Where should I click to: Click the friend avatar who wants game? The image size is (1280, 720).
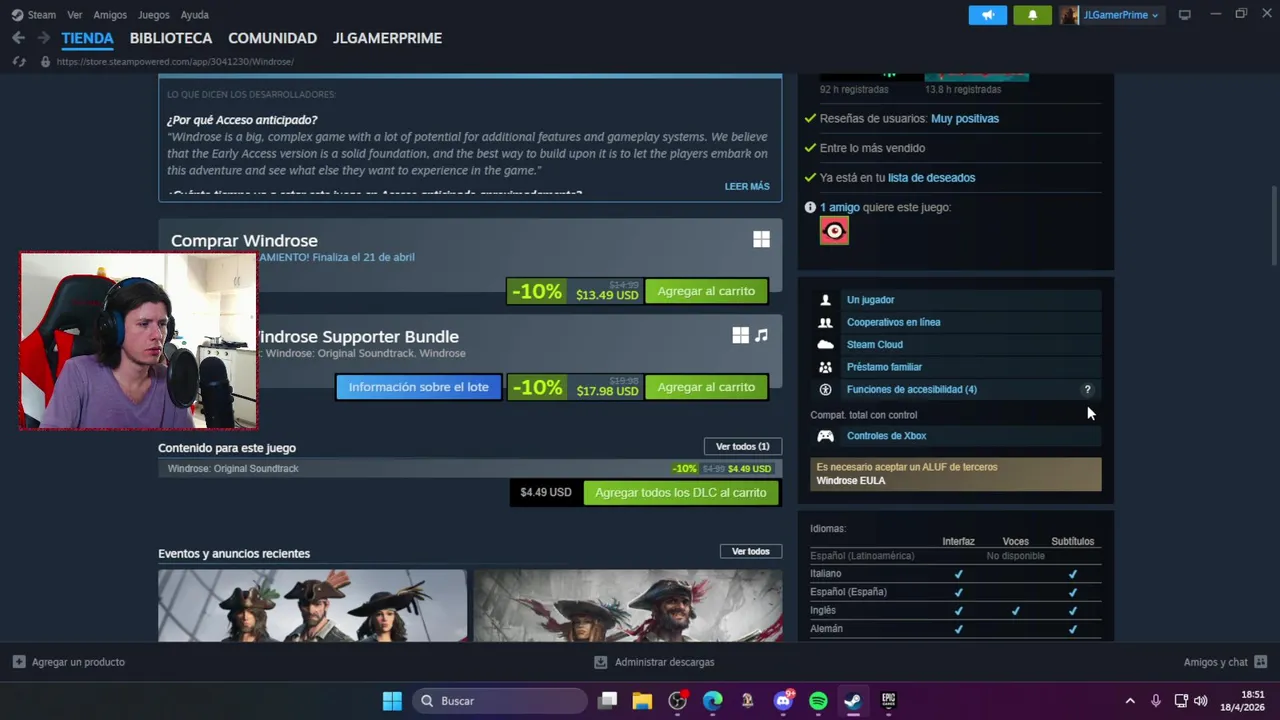pyautogui.click(x=834, y=231)
